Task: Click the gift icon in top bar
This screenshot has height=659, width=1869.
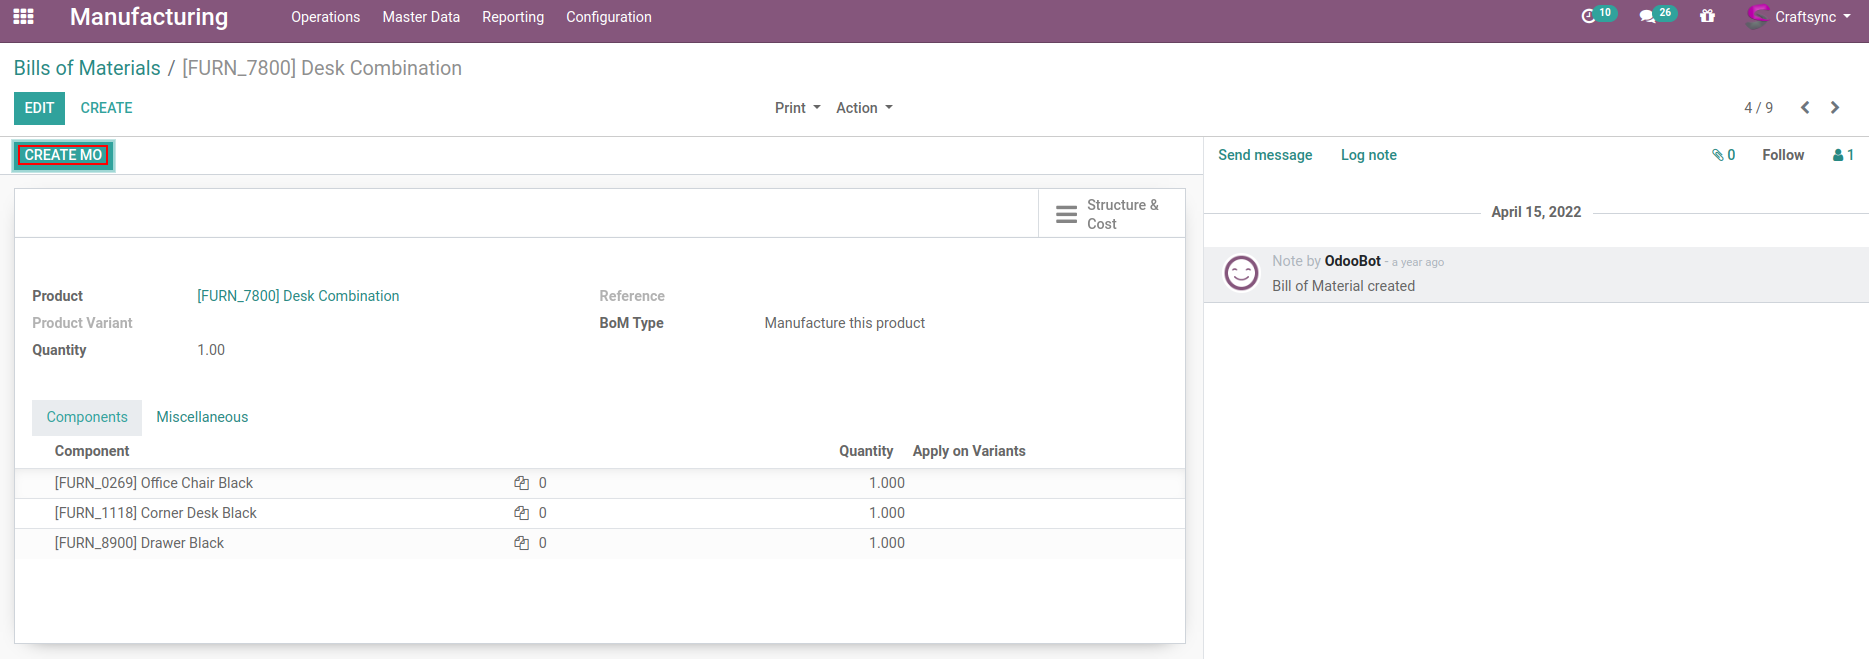Action: pyautogui.click(x=1707, y=17)
